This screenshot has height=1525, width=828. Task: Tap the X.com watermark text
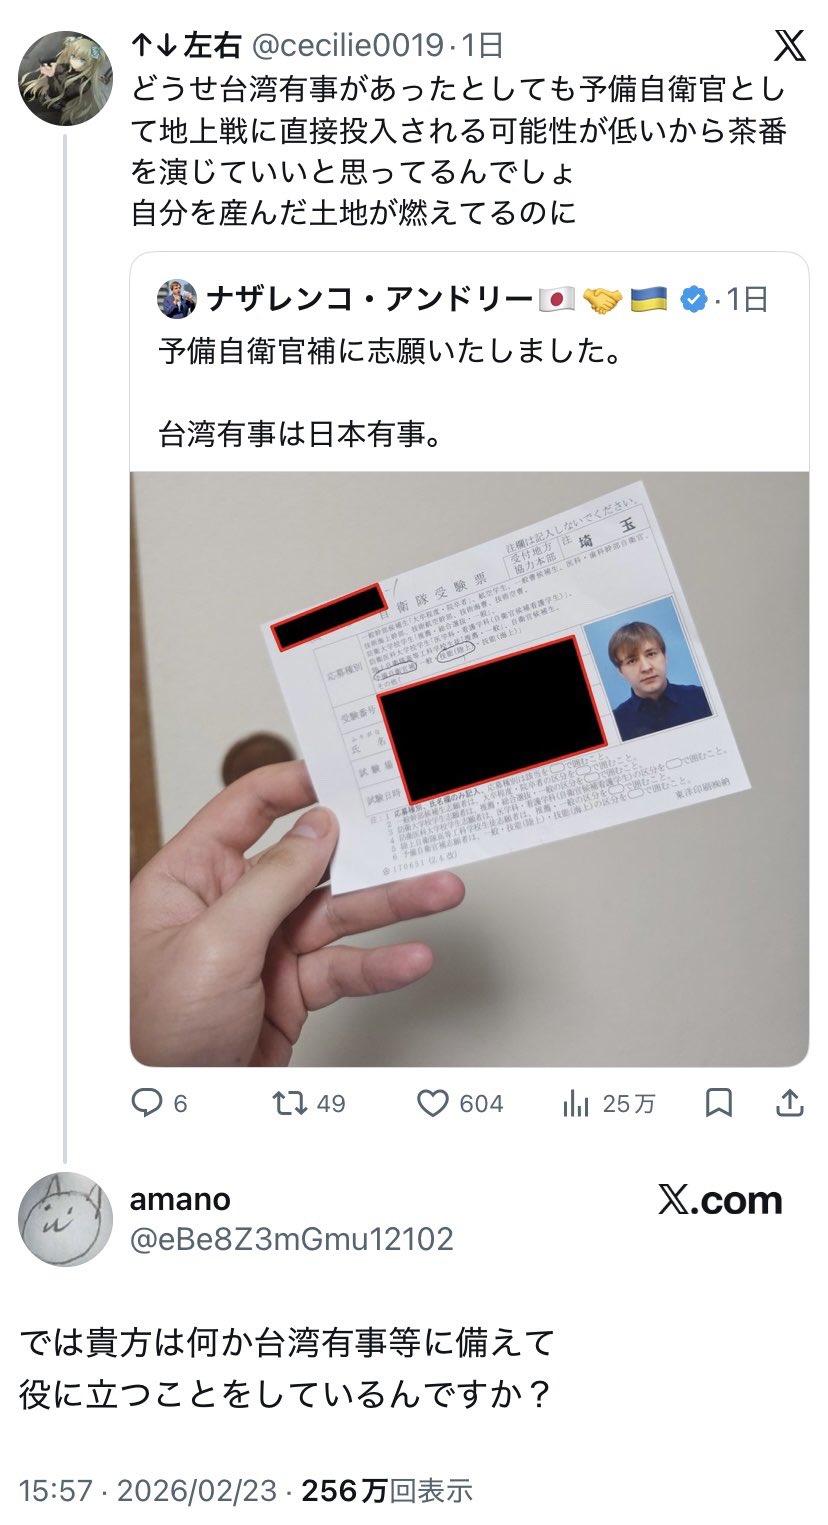coord(720,1200)
